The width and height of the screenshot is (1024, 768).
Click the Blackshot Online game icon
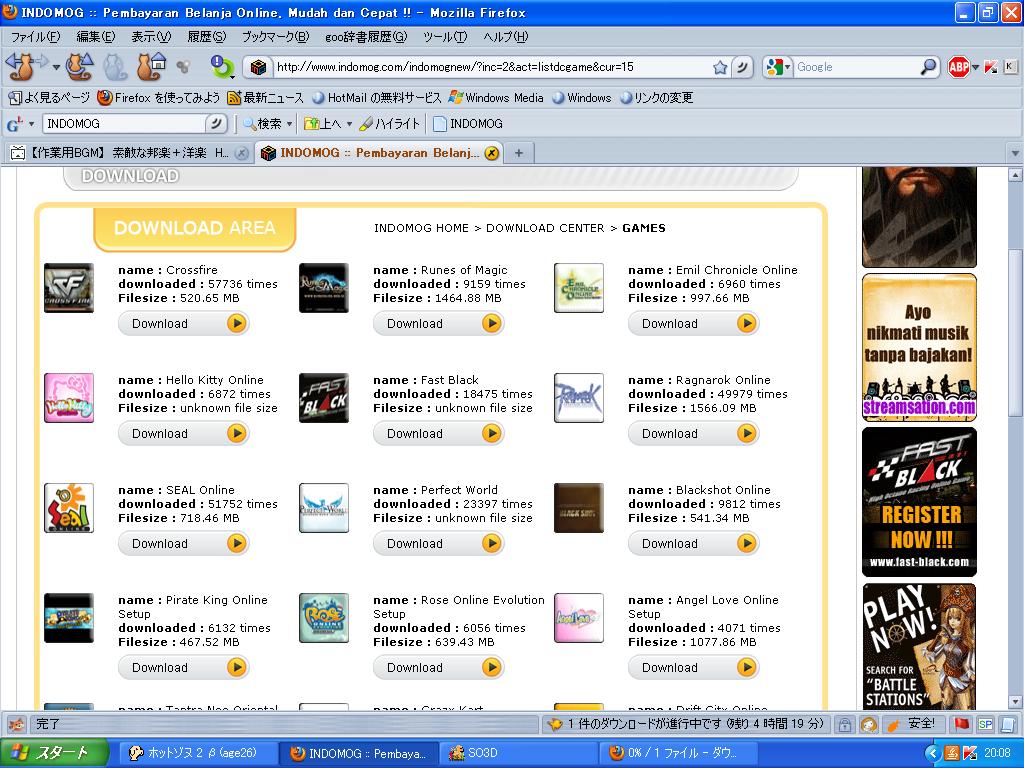(579, 508)
